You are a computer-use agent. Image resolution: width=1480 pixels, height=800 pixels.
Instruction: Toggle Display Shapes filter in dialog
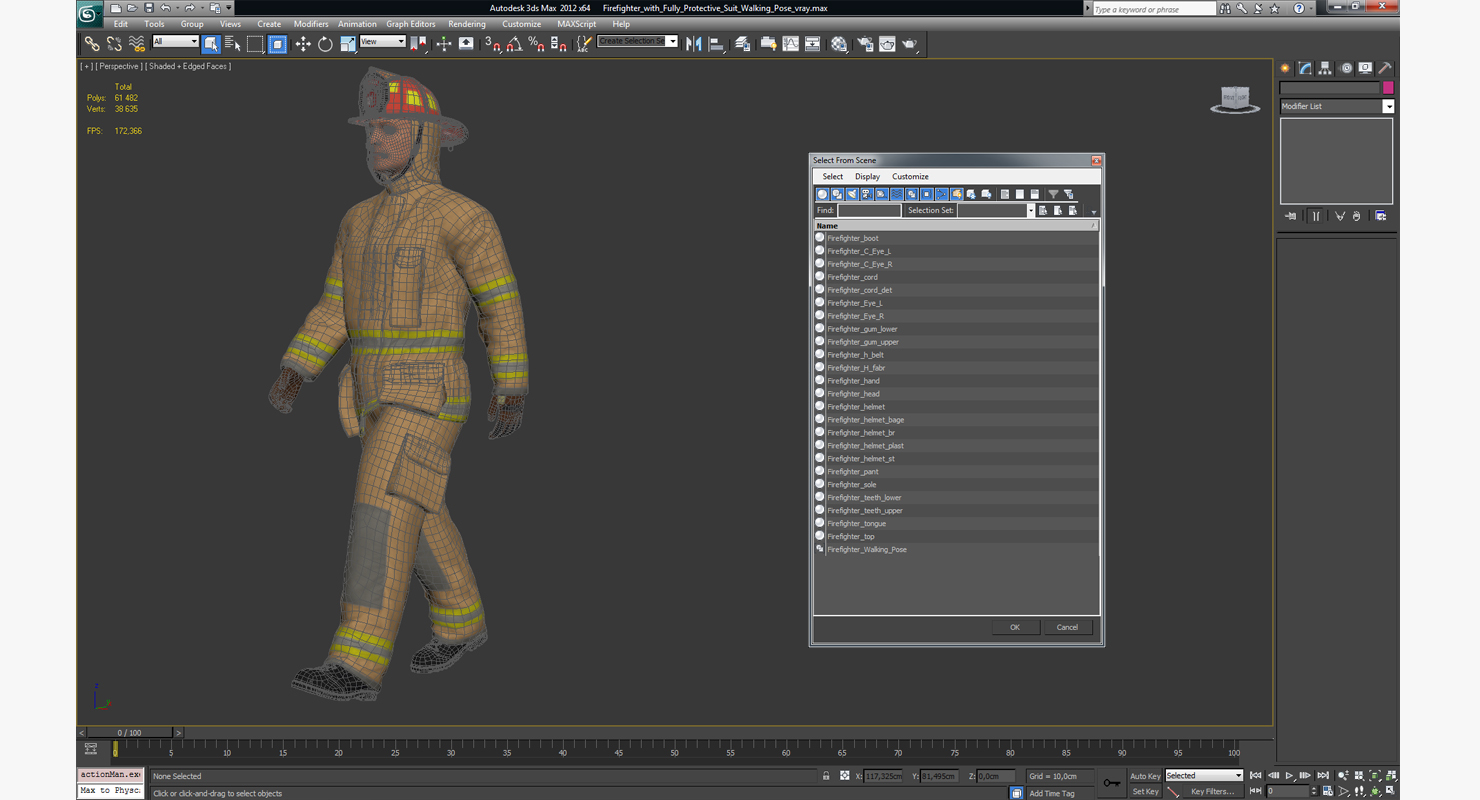pos(837,194)
